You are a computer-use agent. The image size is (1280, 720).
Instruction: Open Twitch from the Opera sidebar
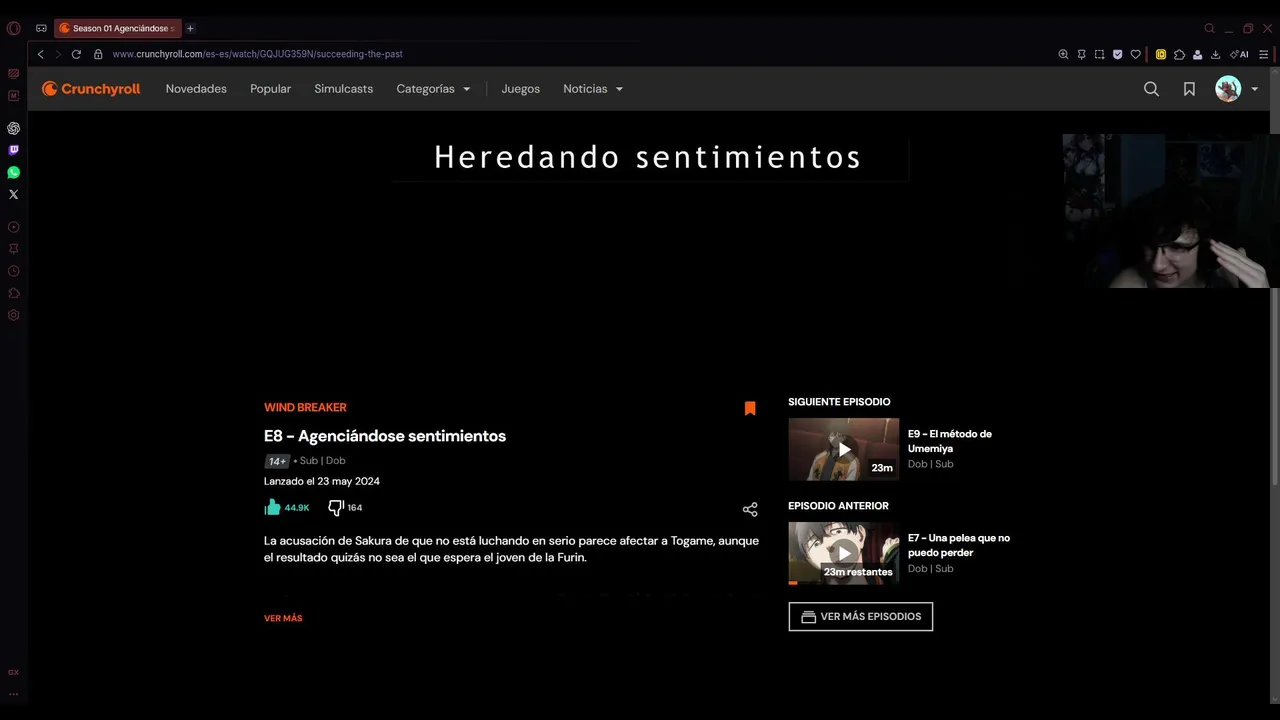click(13, 150)
